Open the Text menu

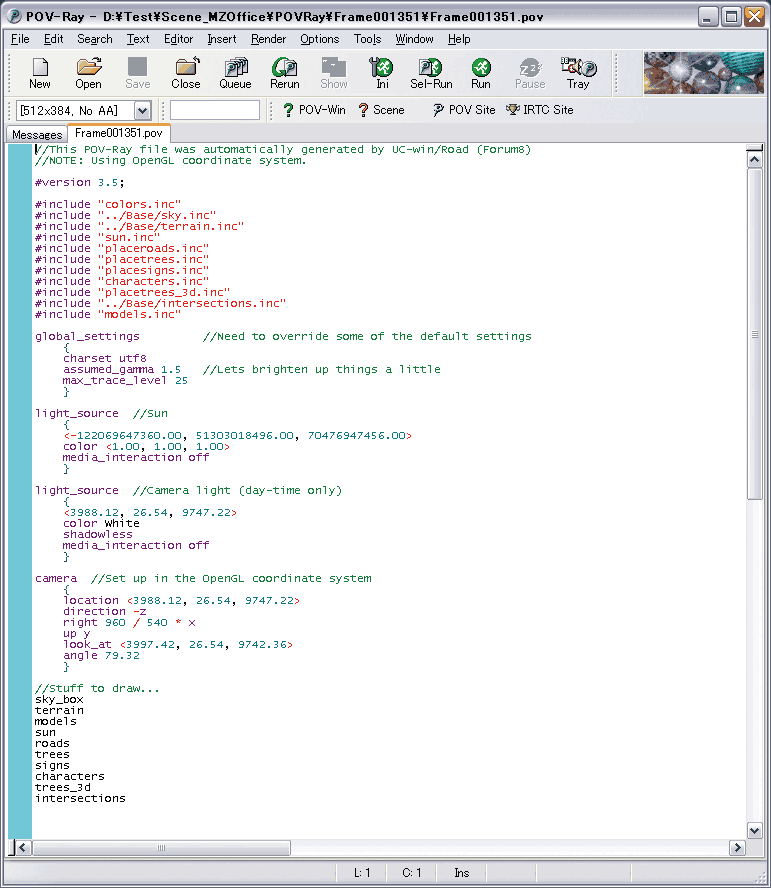tap(138, 39)
